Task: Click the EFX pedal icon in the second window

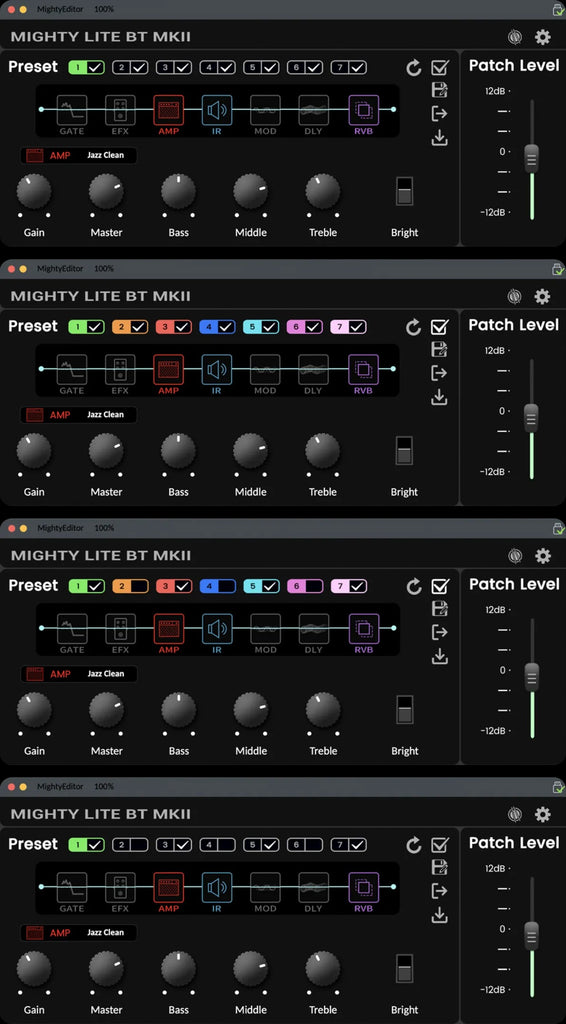Action: [120, 370]
